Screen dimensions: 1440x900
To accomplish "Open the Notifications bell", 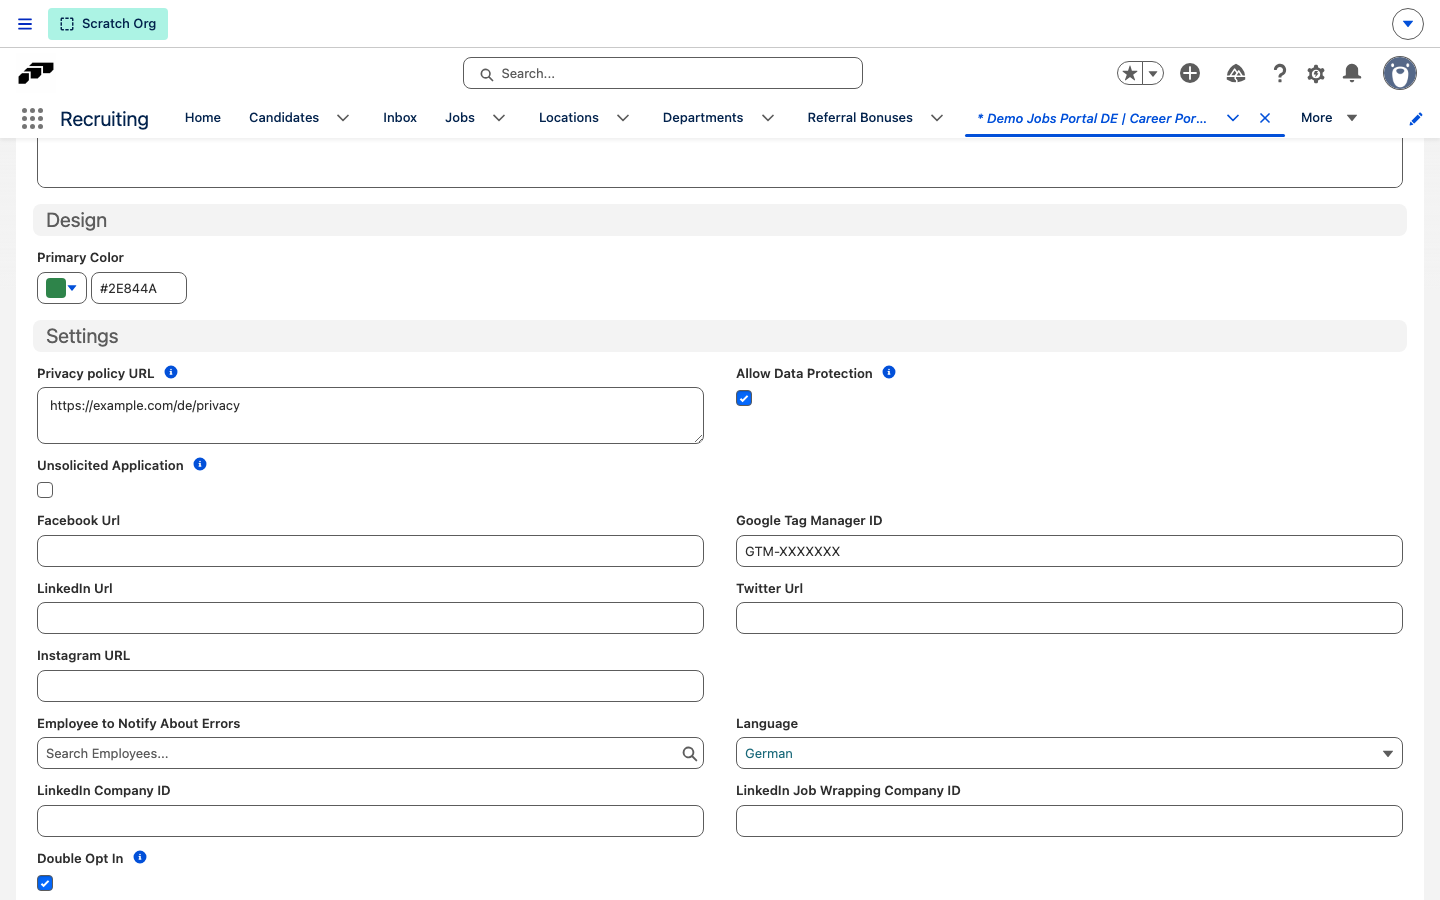I will [1352, 73].
